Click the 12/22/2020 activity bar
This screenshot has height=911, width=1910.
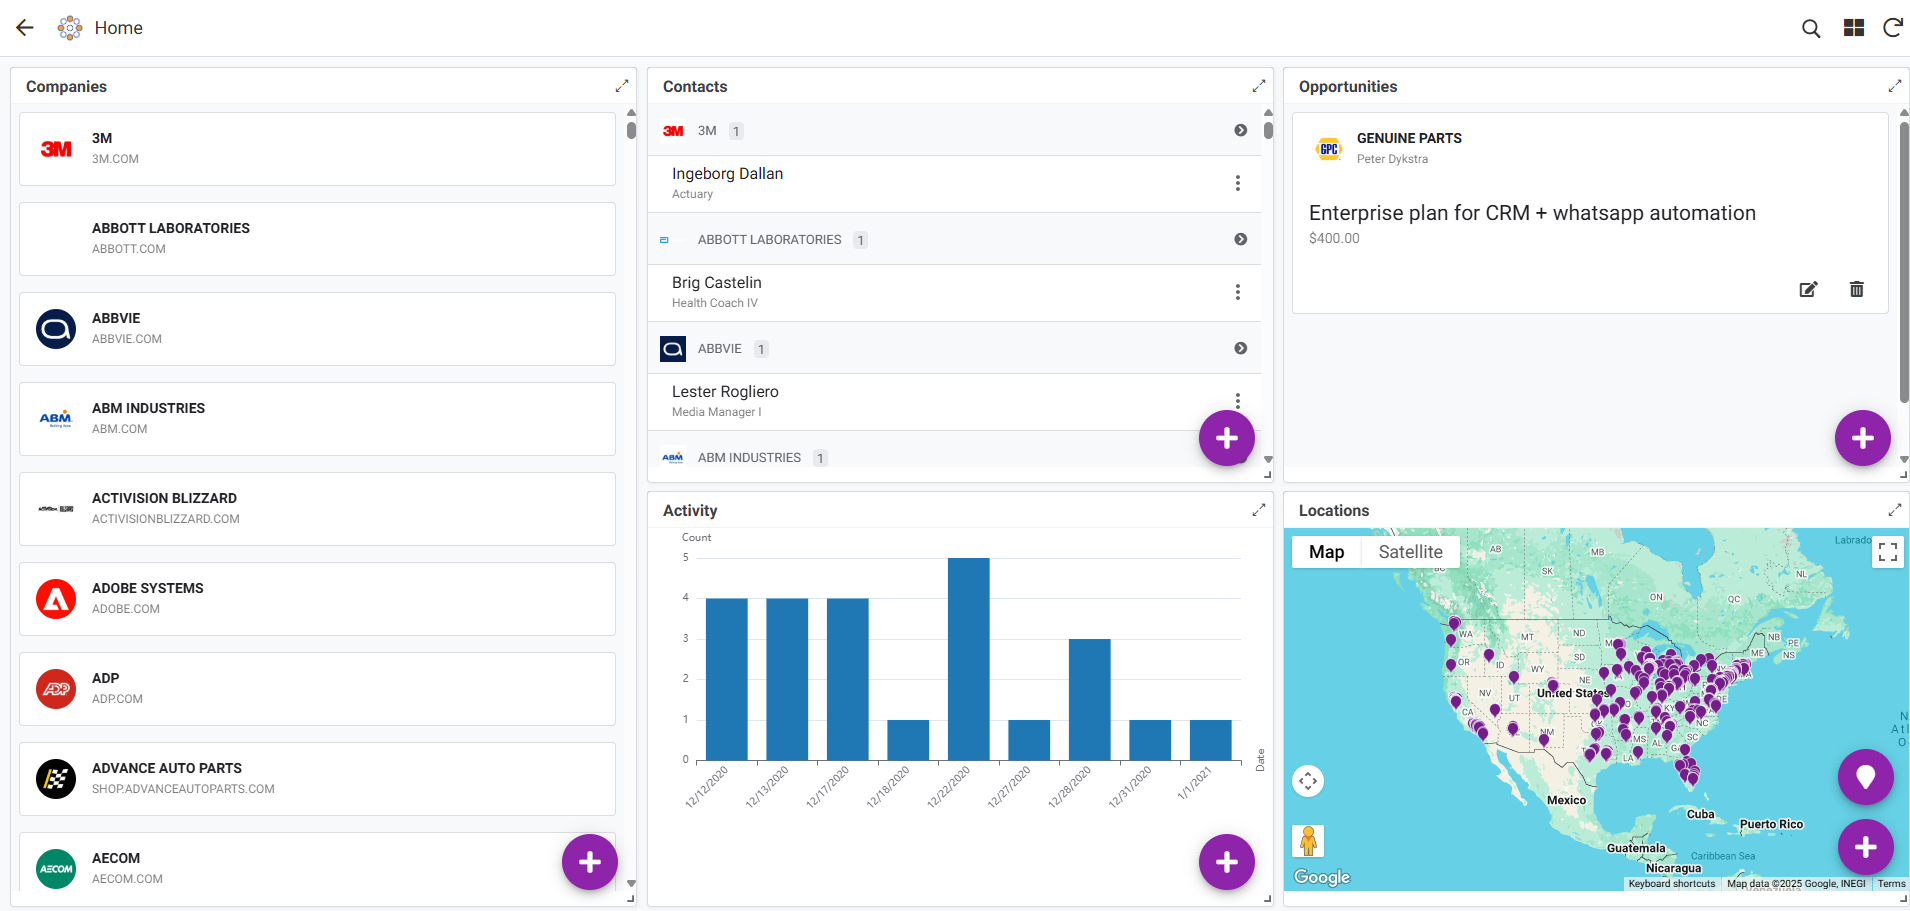click(968, 659)
